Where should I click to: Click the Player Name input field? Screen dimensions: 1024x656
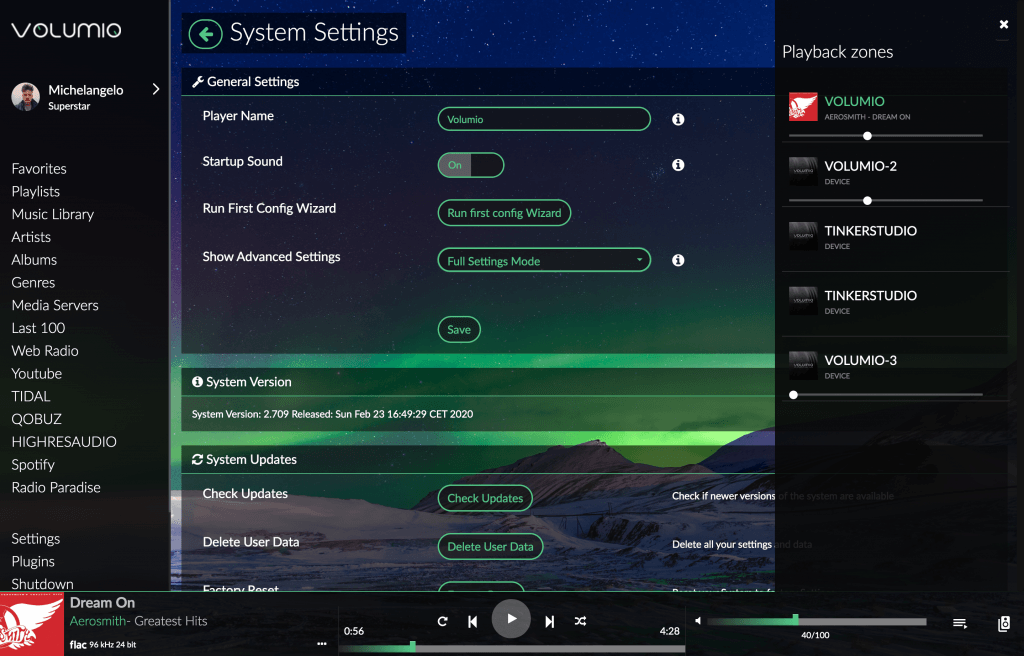(x=543, y=119)
